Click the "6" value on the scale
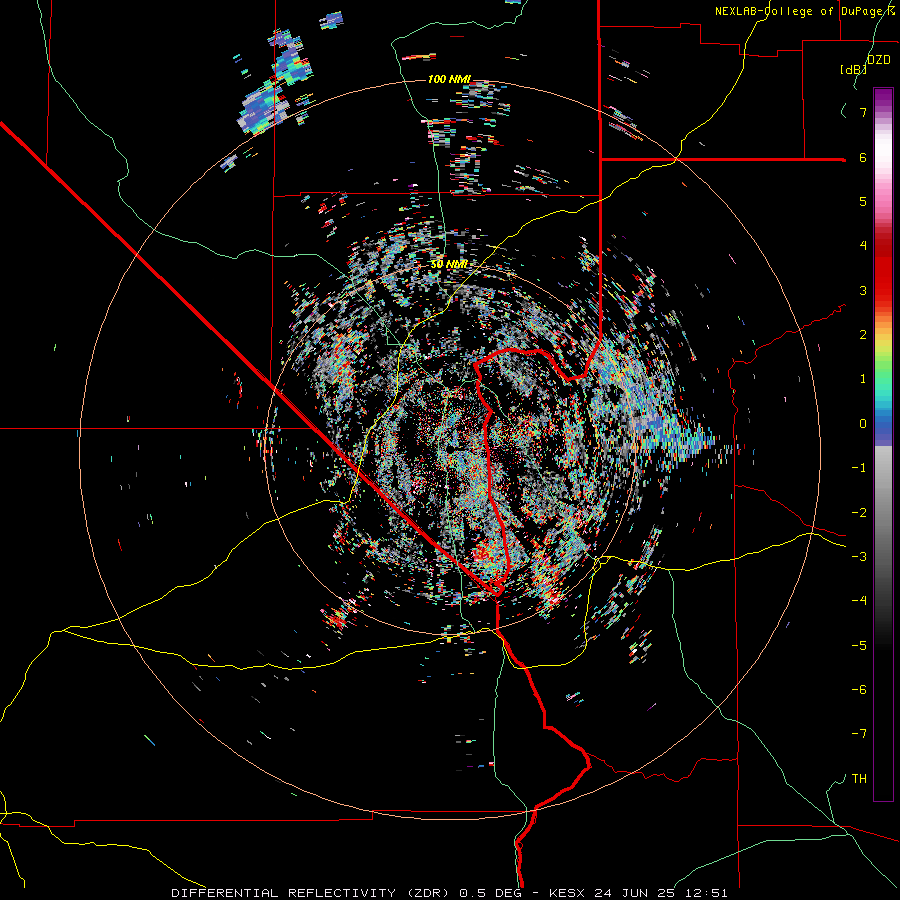This screenshot has height=900, width=900. [x=863, y=157]
